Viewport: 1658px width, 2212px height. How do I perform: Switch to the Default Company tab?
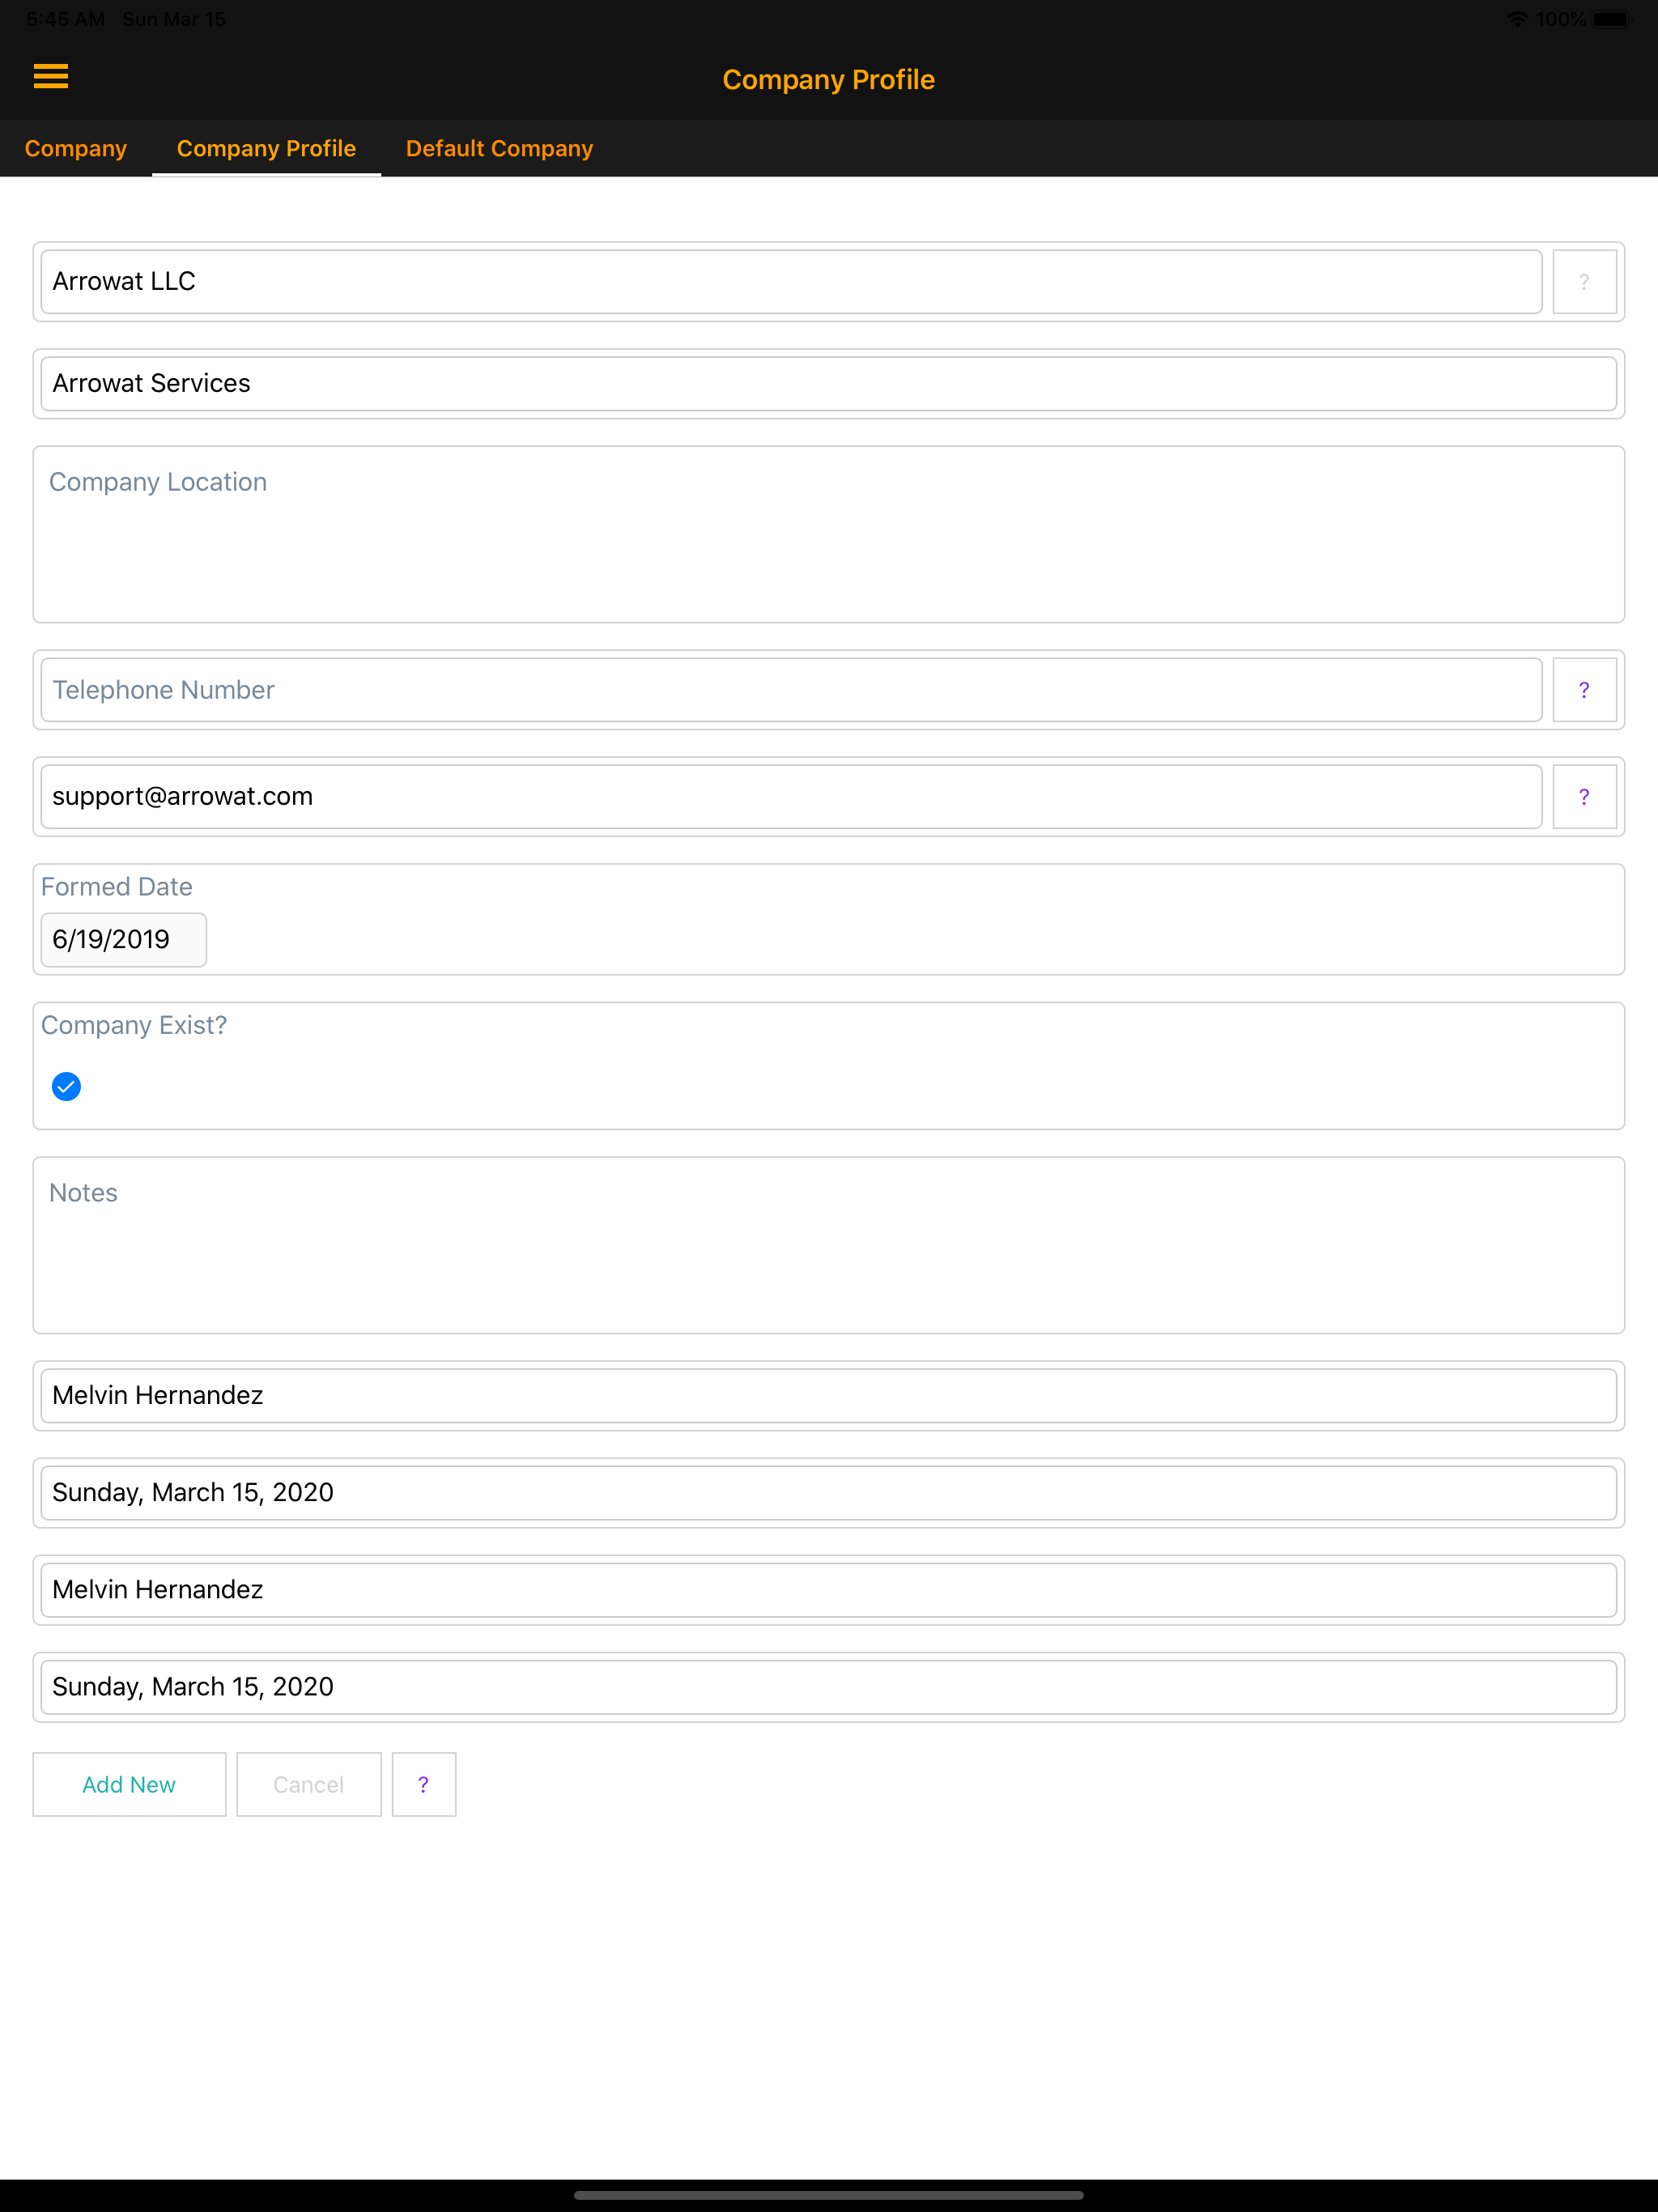click(x=499, y=148)
